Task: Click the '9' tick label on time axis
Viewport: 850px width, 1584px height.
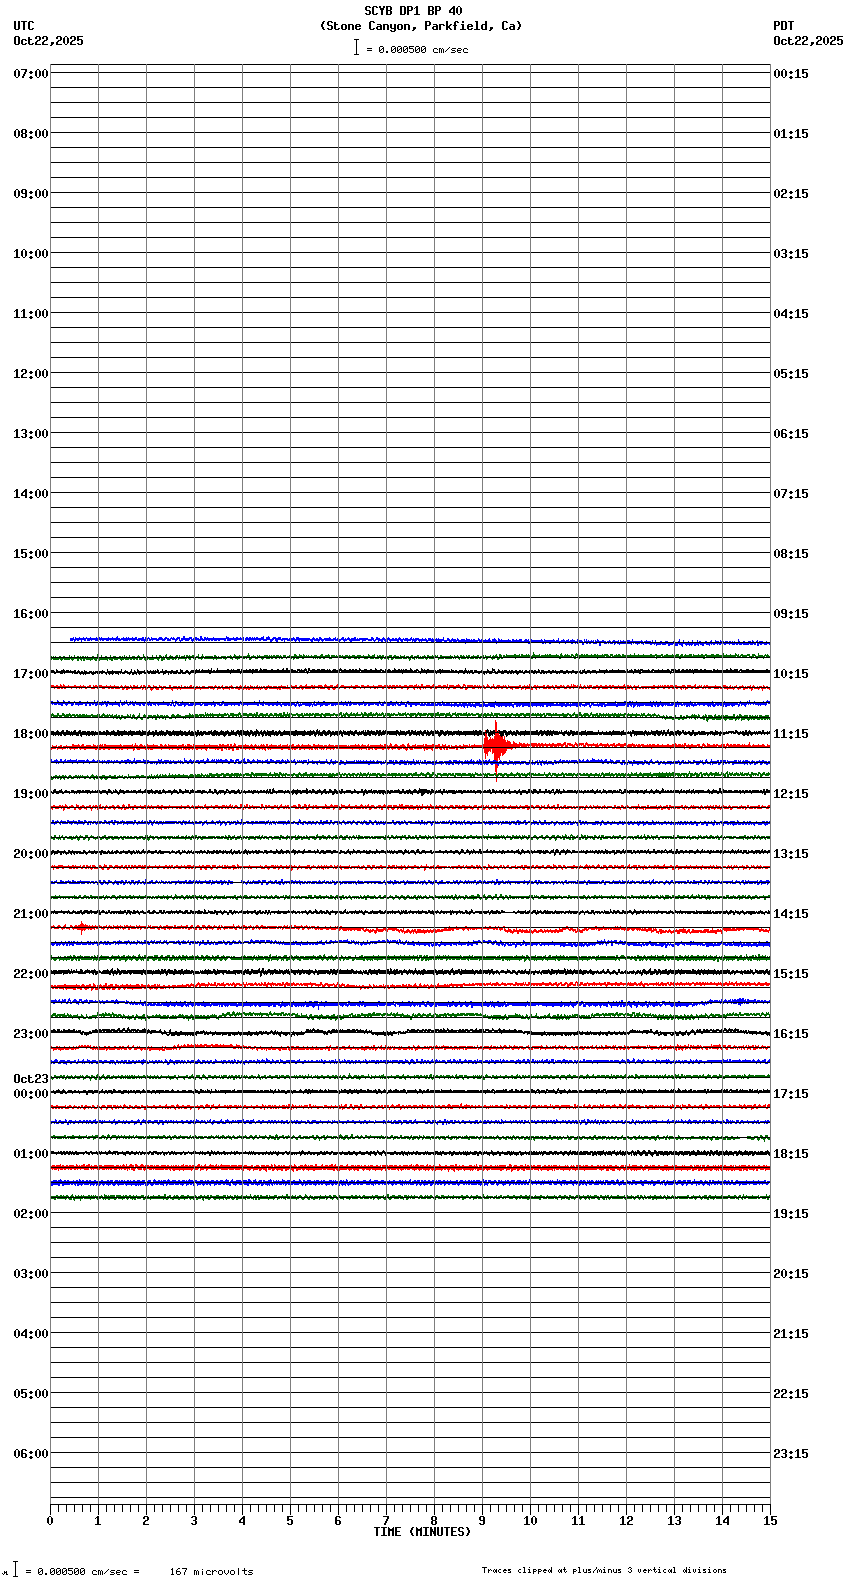Action: [x=482, y=1521]
